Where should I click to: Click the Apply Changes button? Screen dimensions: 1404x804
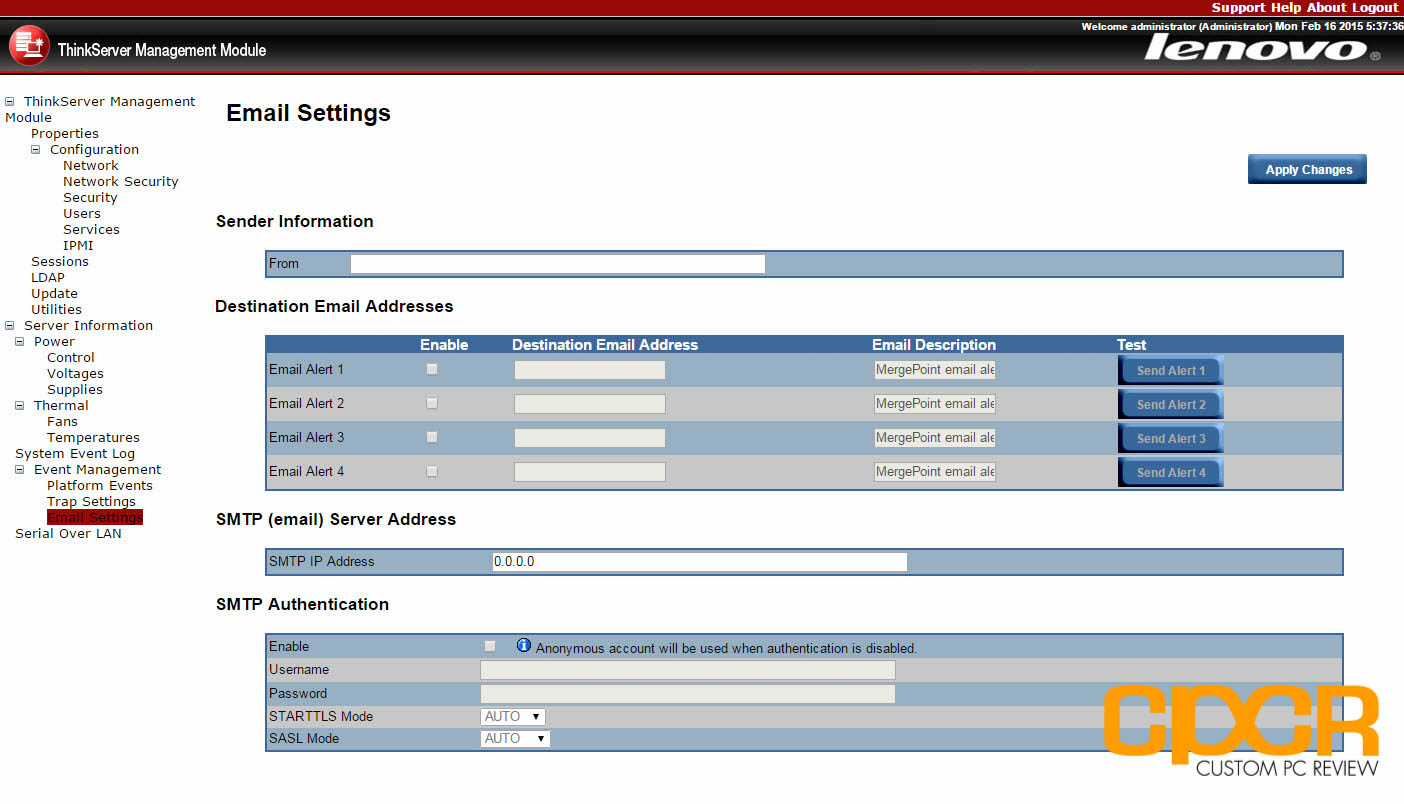[1307, 169]
